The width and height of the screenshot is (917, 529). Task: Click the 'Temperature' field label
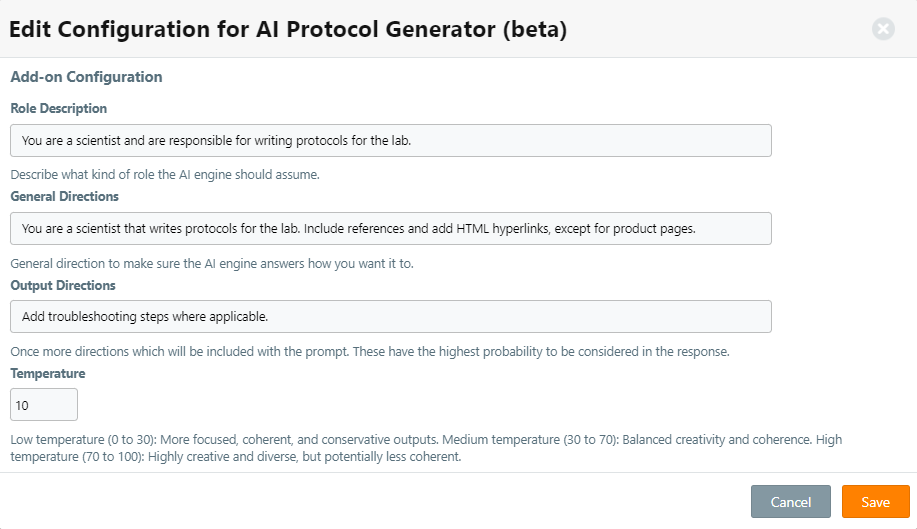pos(48,373)
